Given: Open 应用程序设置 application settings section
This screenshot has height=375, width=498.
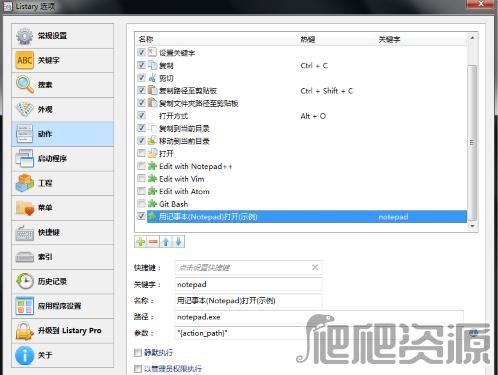Looking at the screenshot, I should [63, 306].
